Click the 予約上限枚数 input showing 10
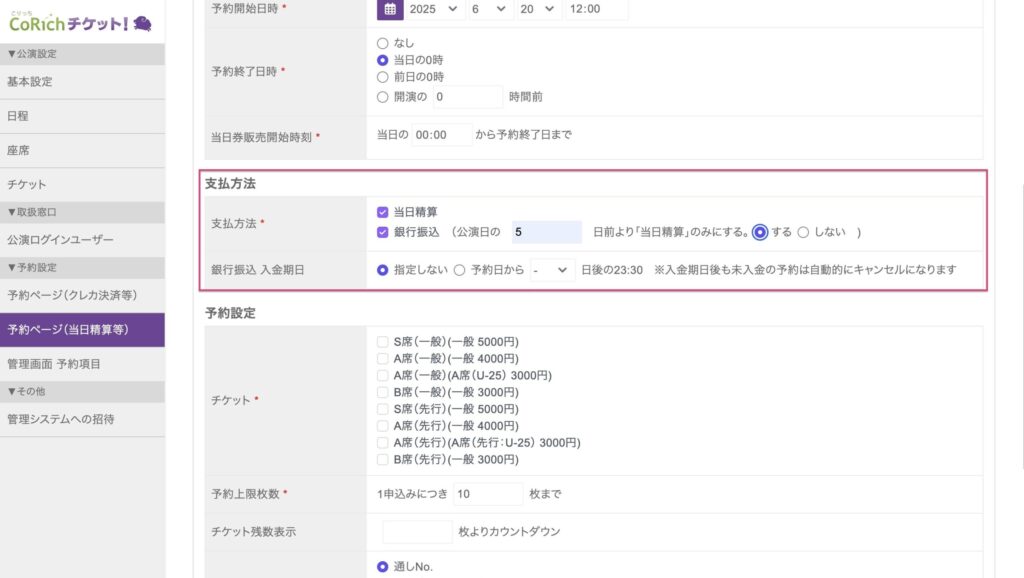 (x=487, y=495)
